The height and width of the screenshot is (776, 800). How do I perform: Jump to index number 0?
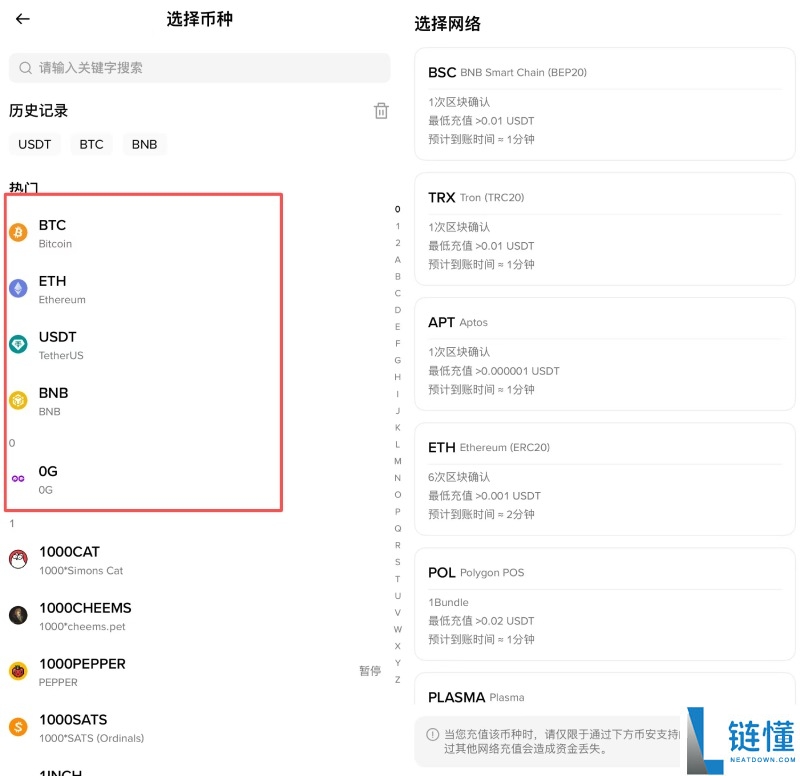pyautogui.click(x=397, y=209)
